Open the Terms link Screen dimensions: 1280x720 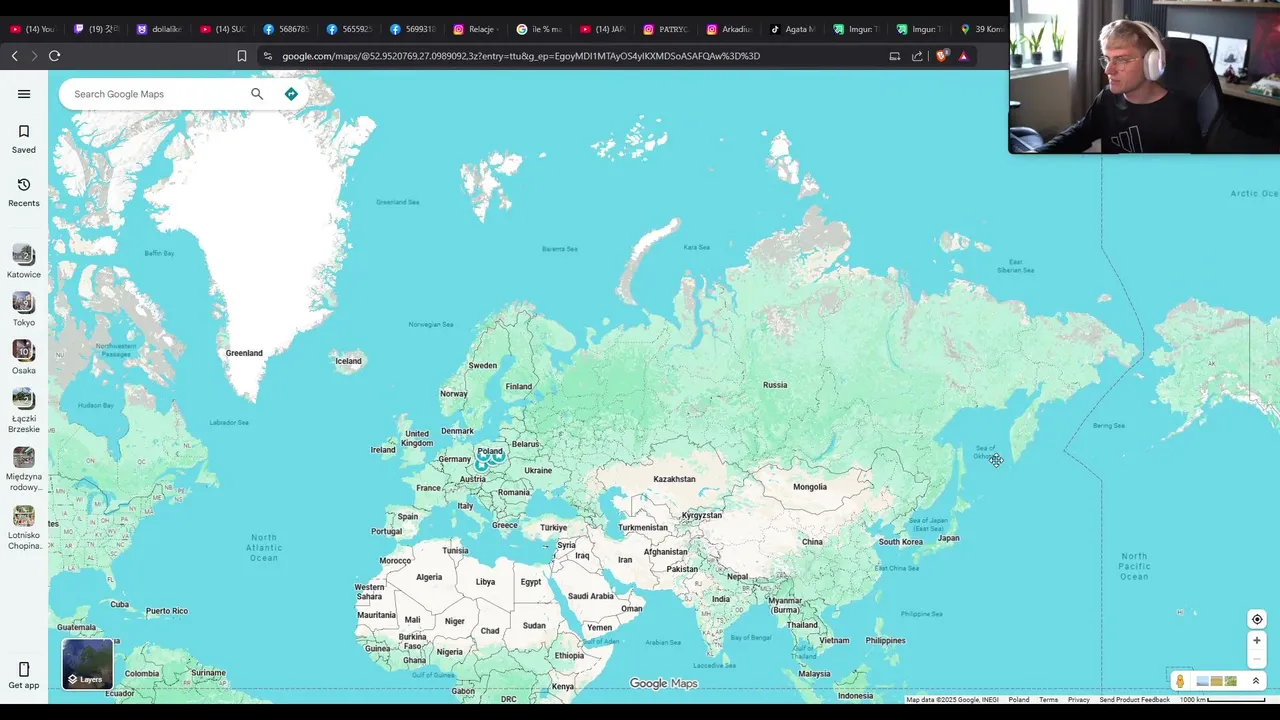click(x=1048, y=700)
